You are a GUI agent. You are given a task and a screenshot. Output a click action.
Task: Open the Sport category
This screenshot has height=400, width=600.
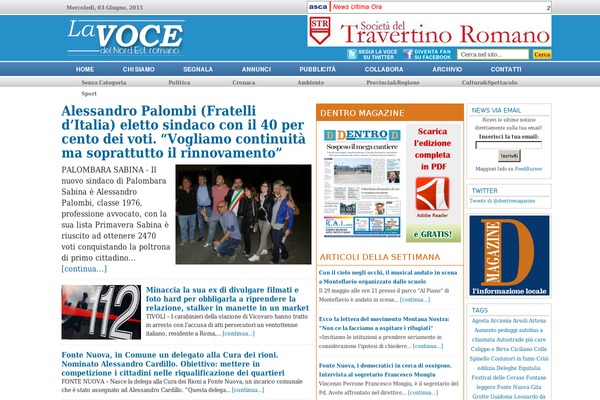89,93
